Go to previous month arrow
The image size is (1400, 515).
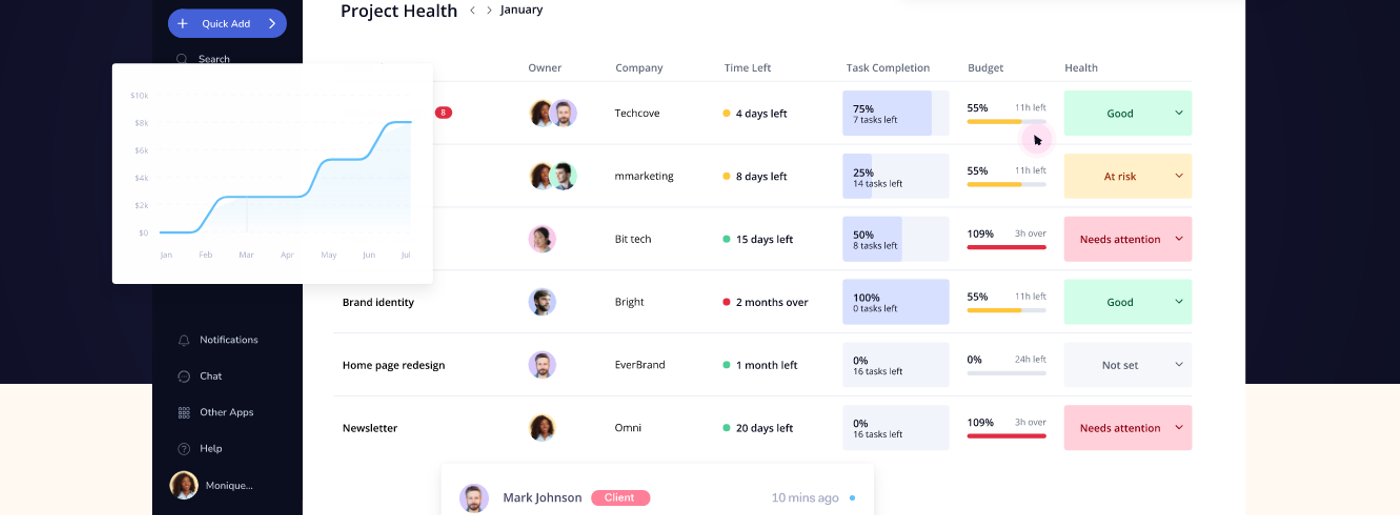click(472, 10)
